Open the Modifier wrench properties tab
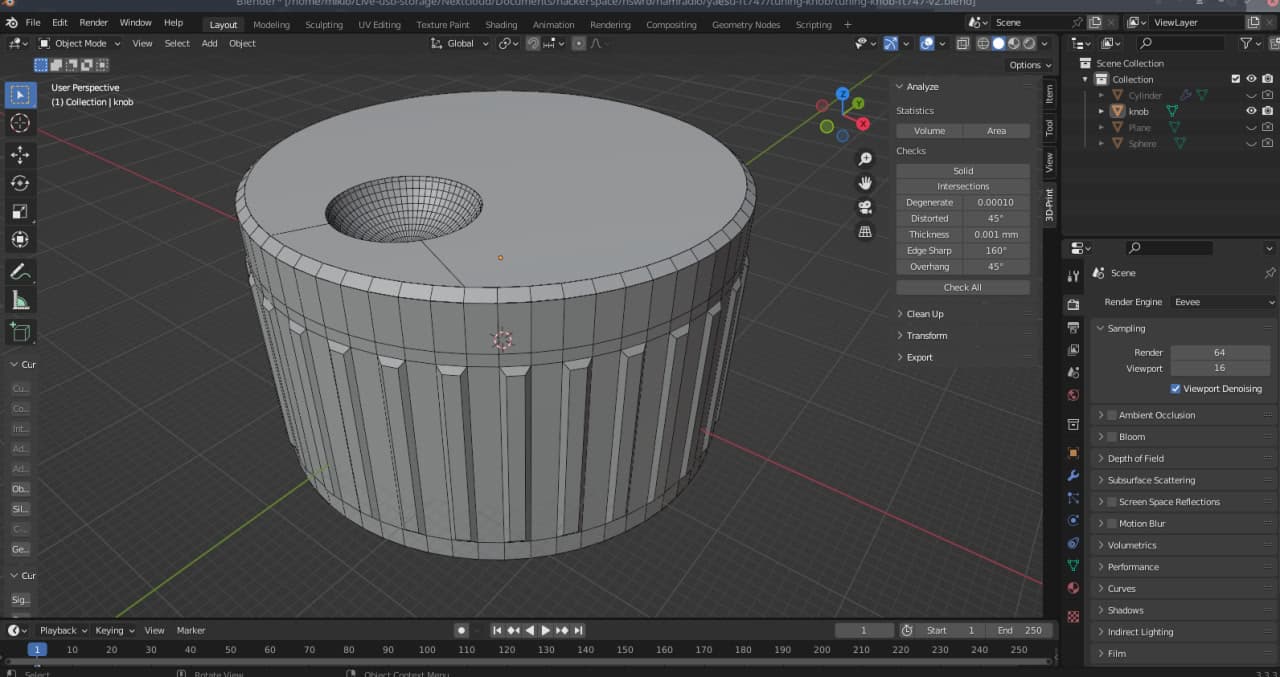The width and height of the screenshot is (1280, 677). tap(1073, 475)
